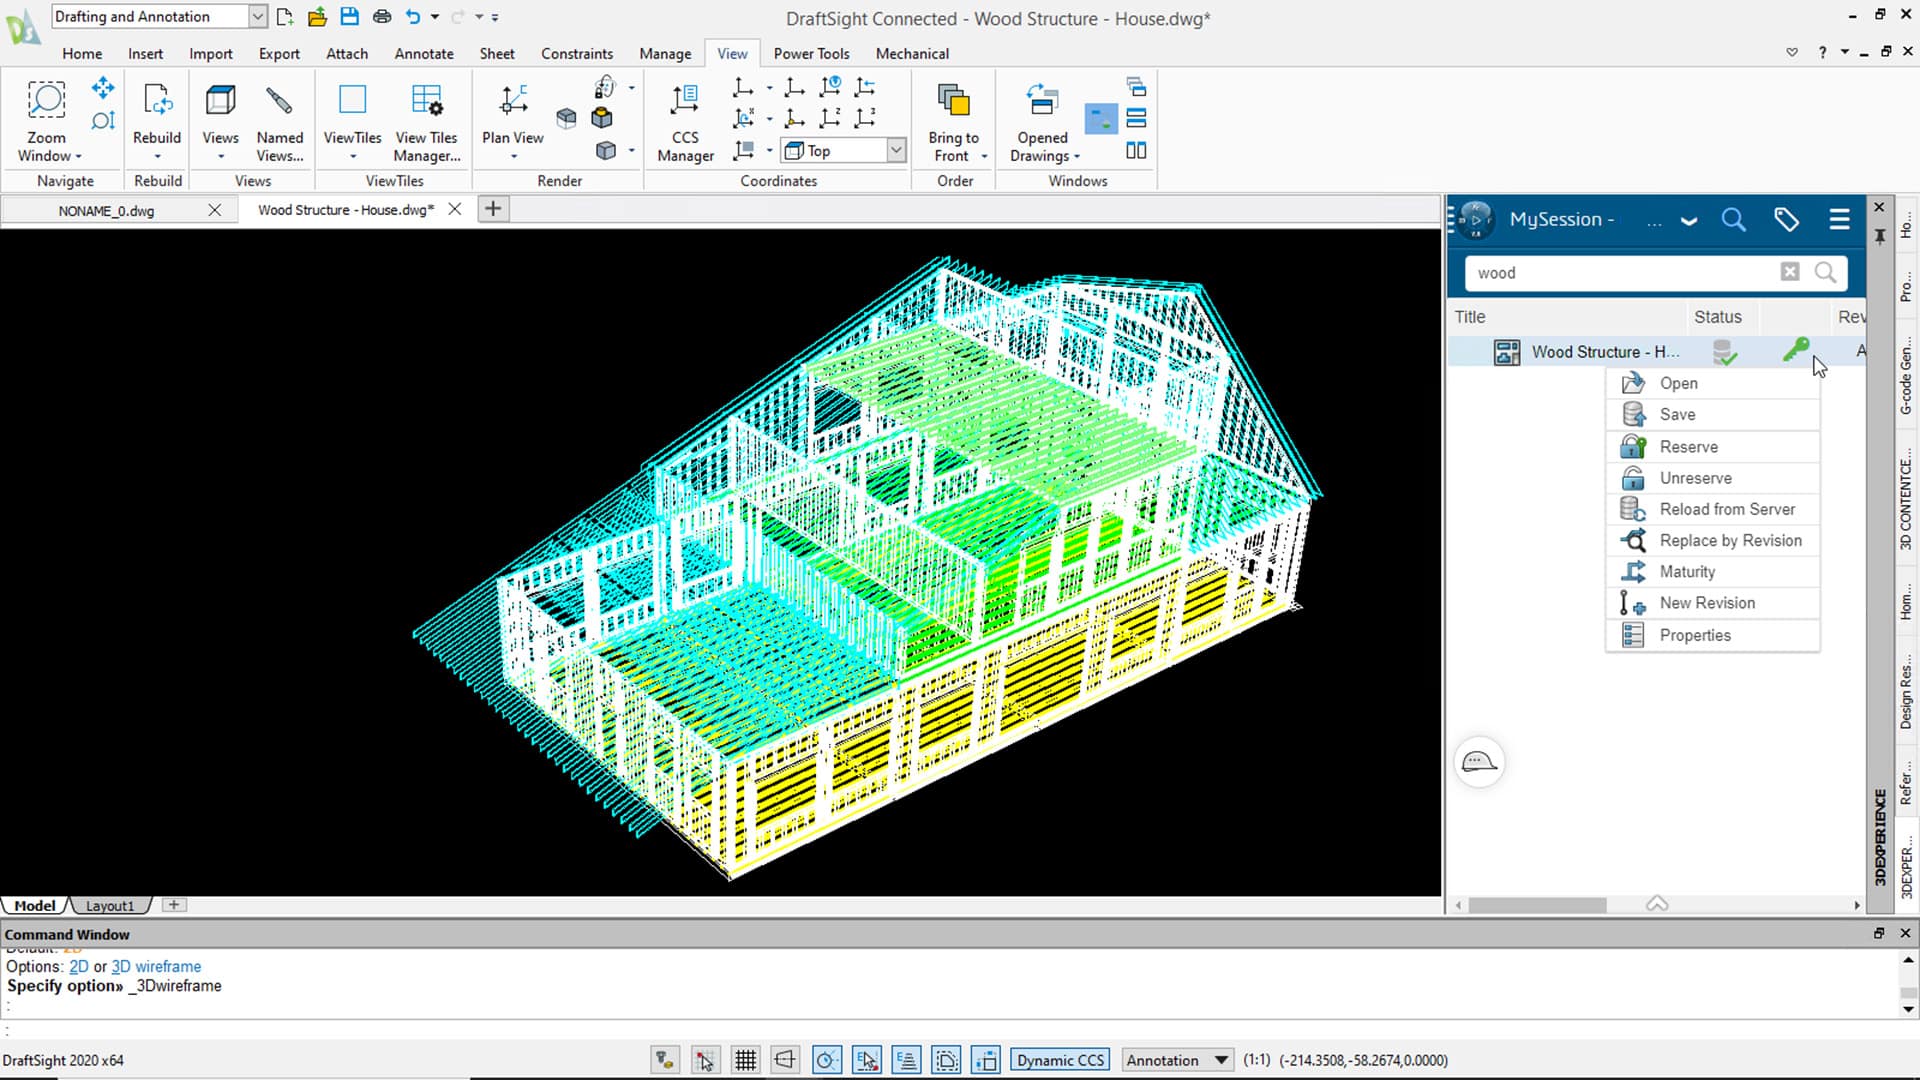Image resolution: width=1920 pixels, height=1080 pixels.
Task: Expand the MySession panel menu
Action: click(x=1841, y=219)
